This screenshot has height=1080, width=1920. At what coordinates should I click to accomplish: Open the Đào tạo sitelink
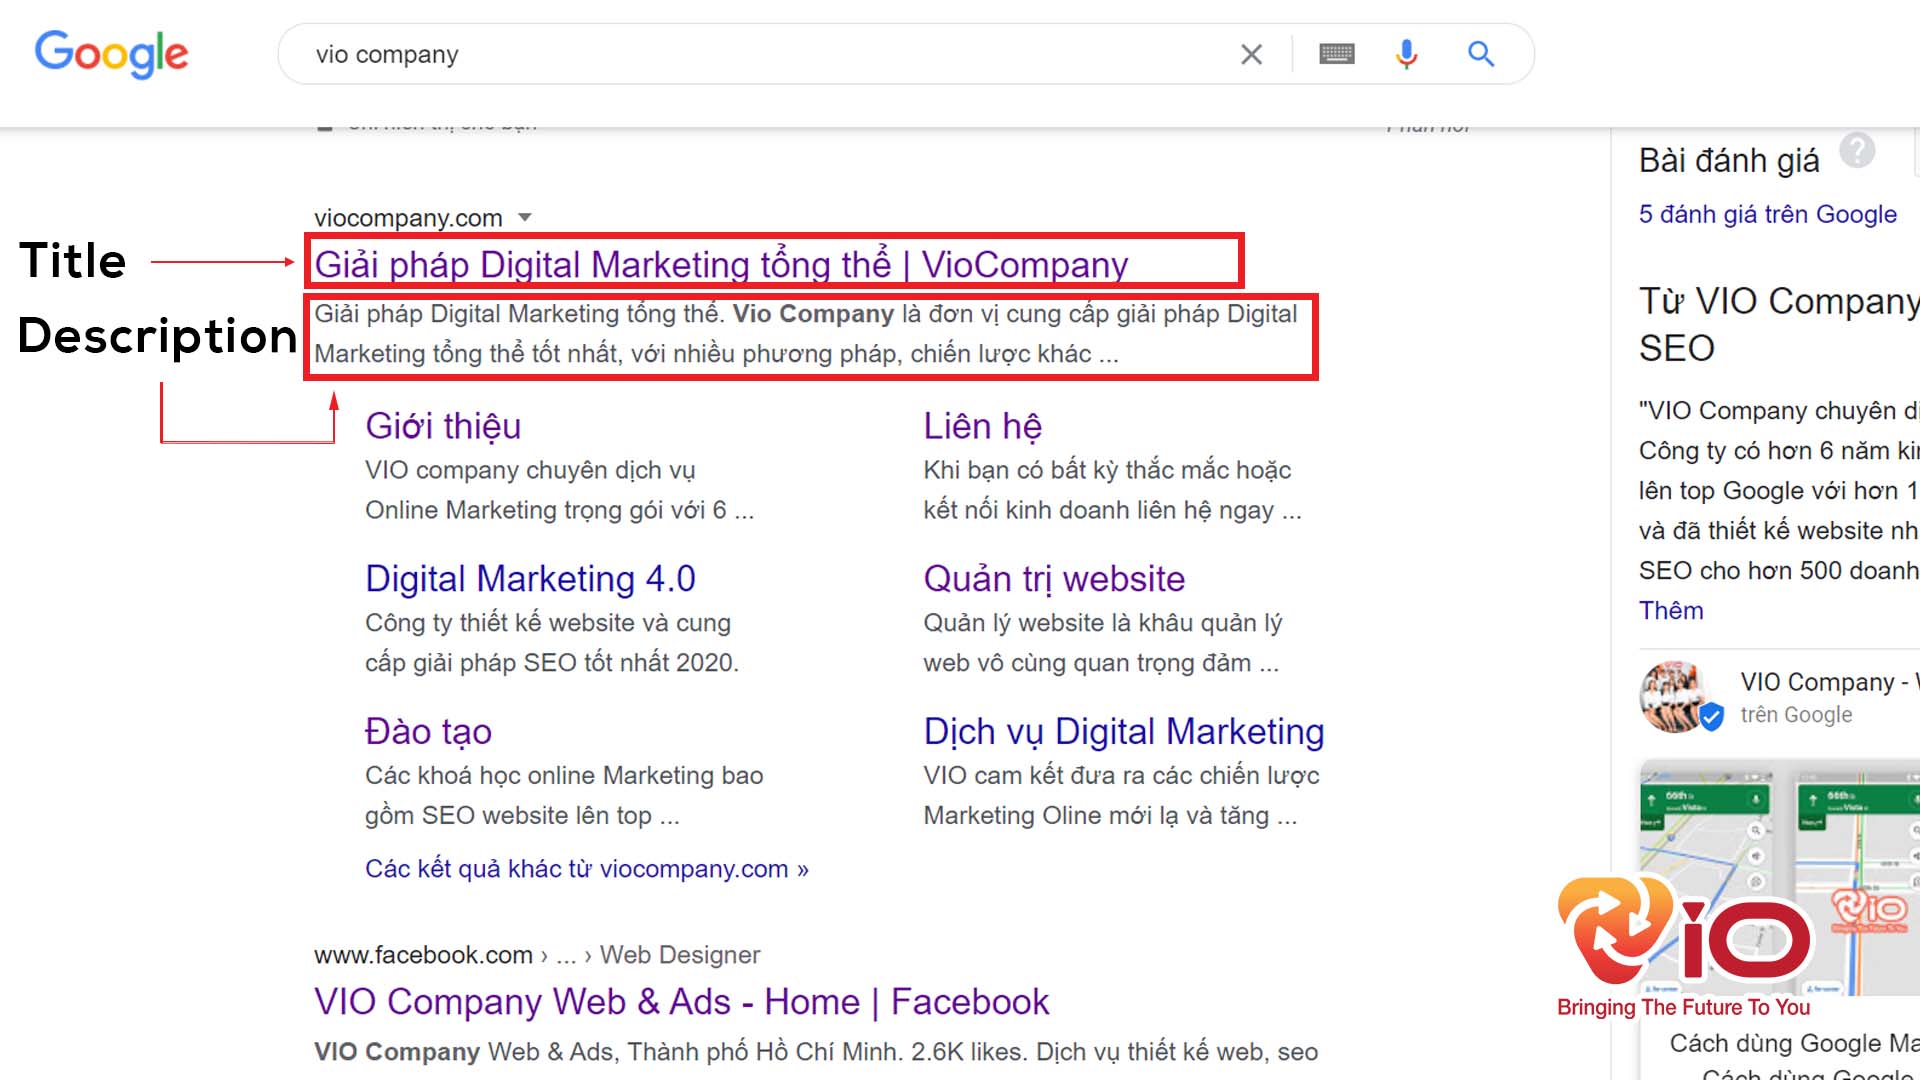click(428, 732)
